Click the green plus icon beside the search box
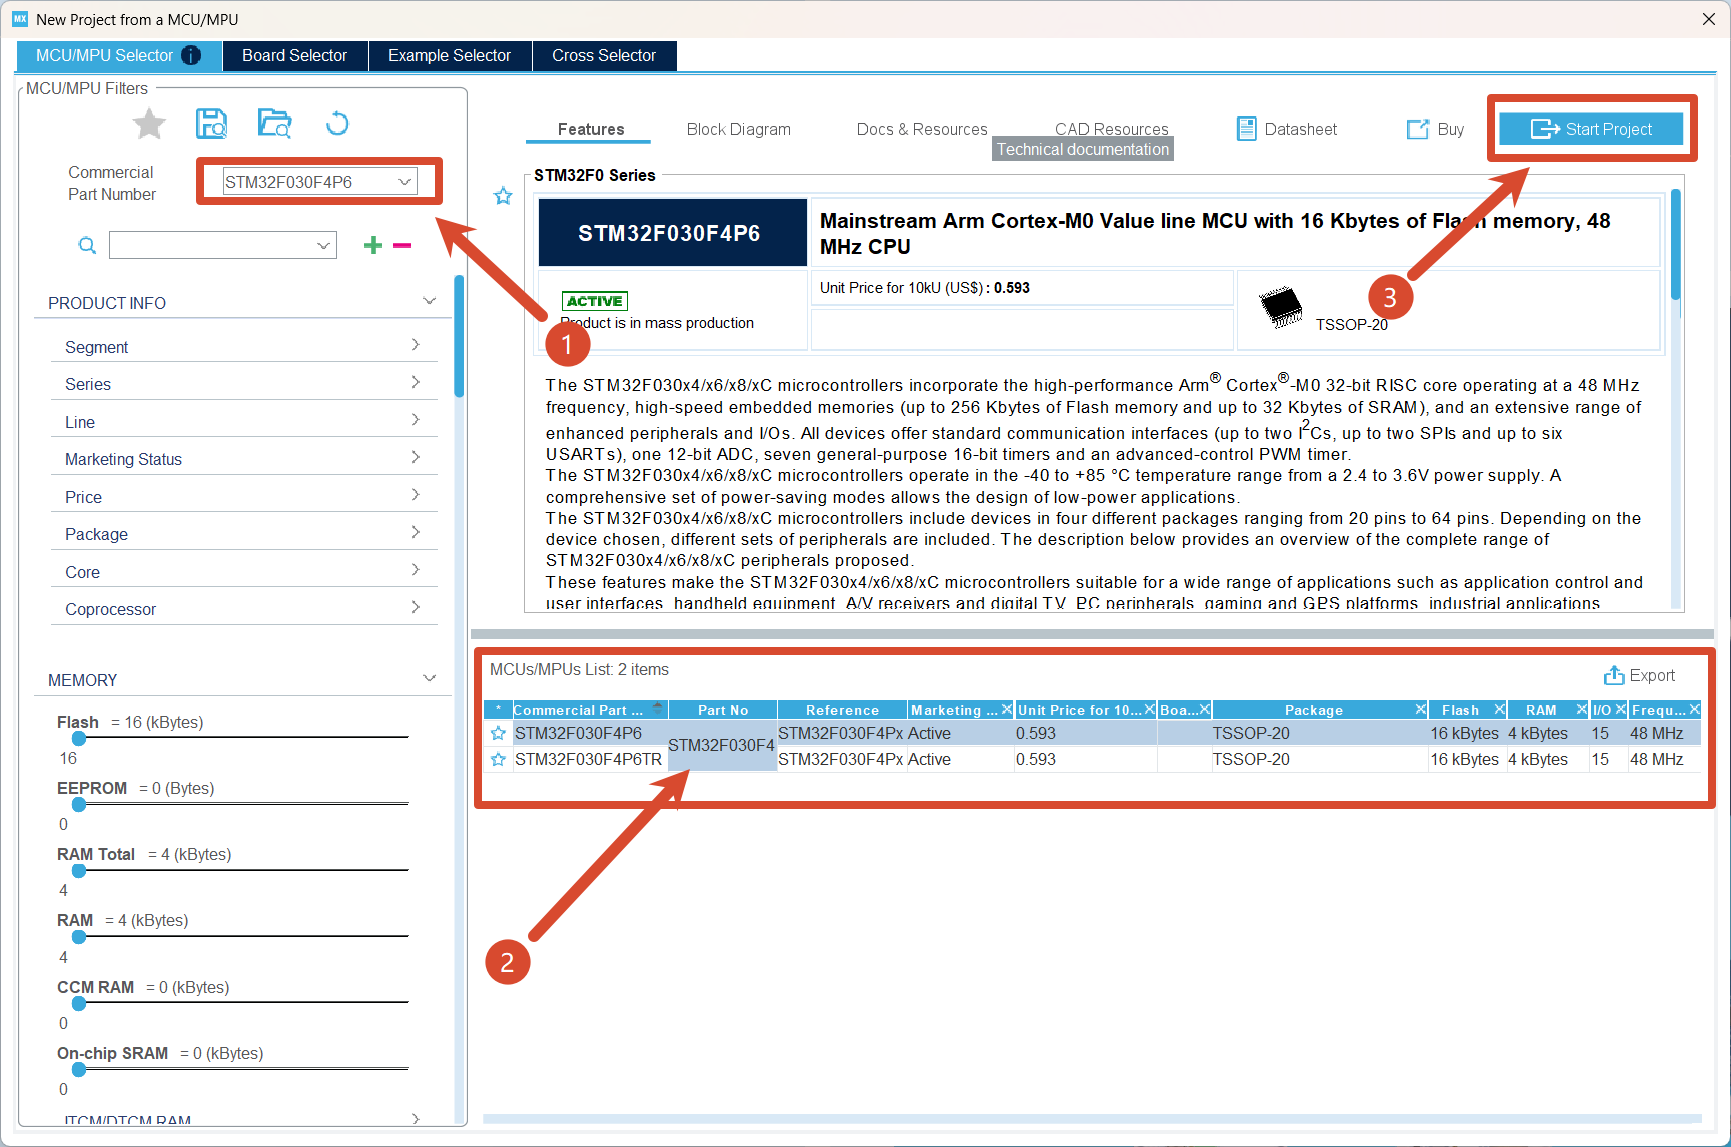This screenshot has height=1147, width=1731. 373,245
